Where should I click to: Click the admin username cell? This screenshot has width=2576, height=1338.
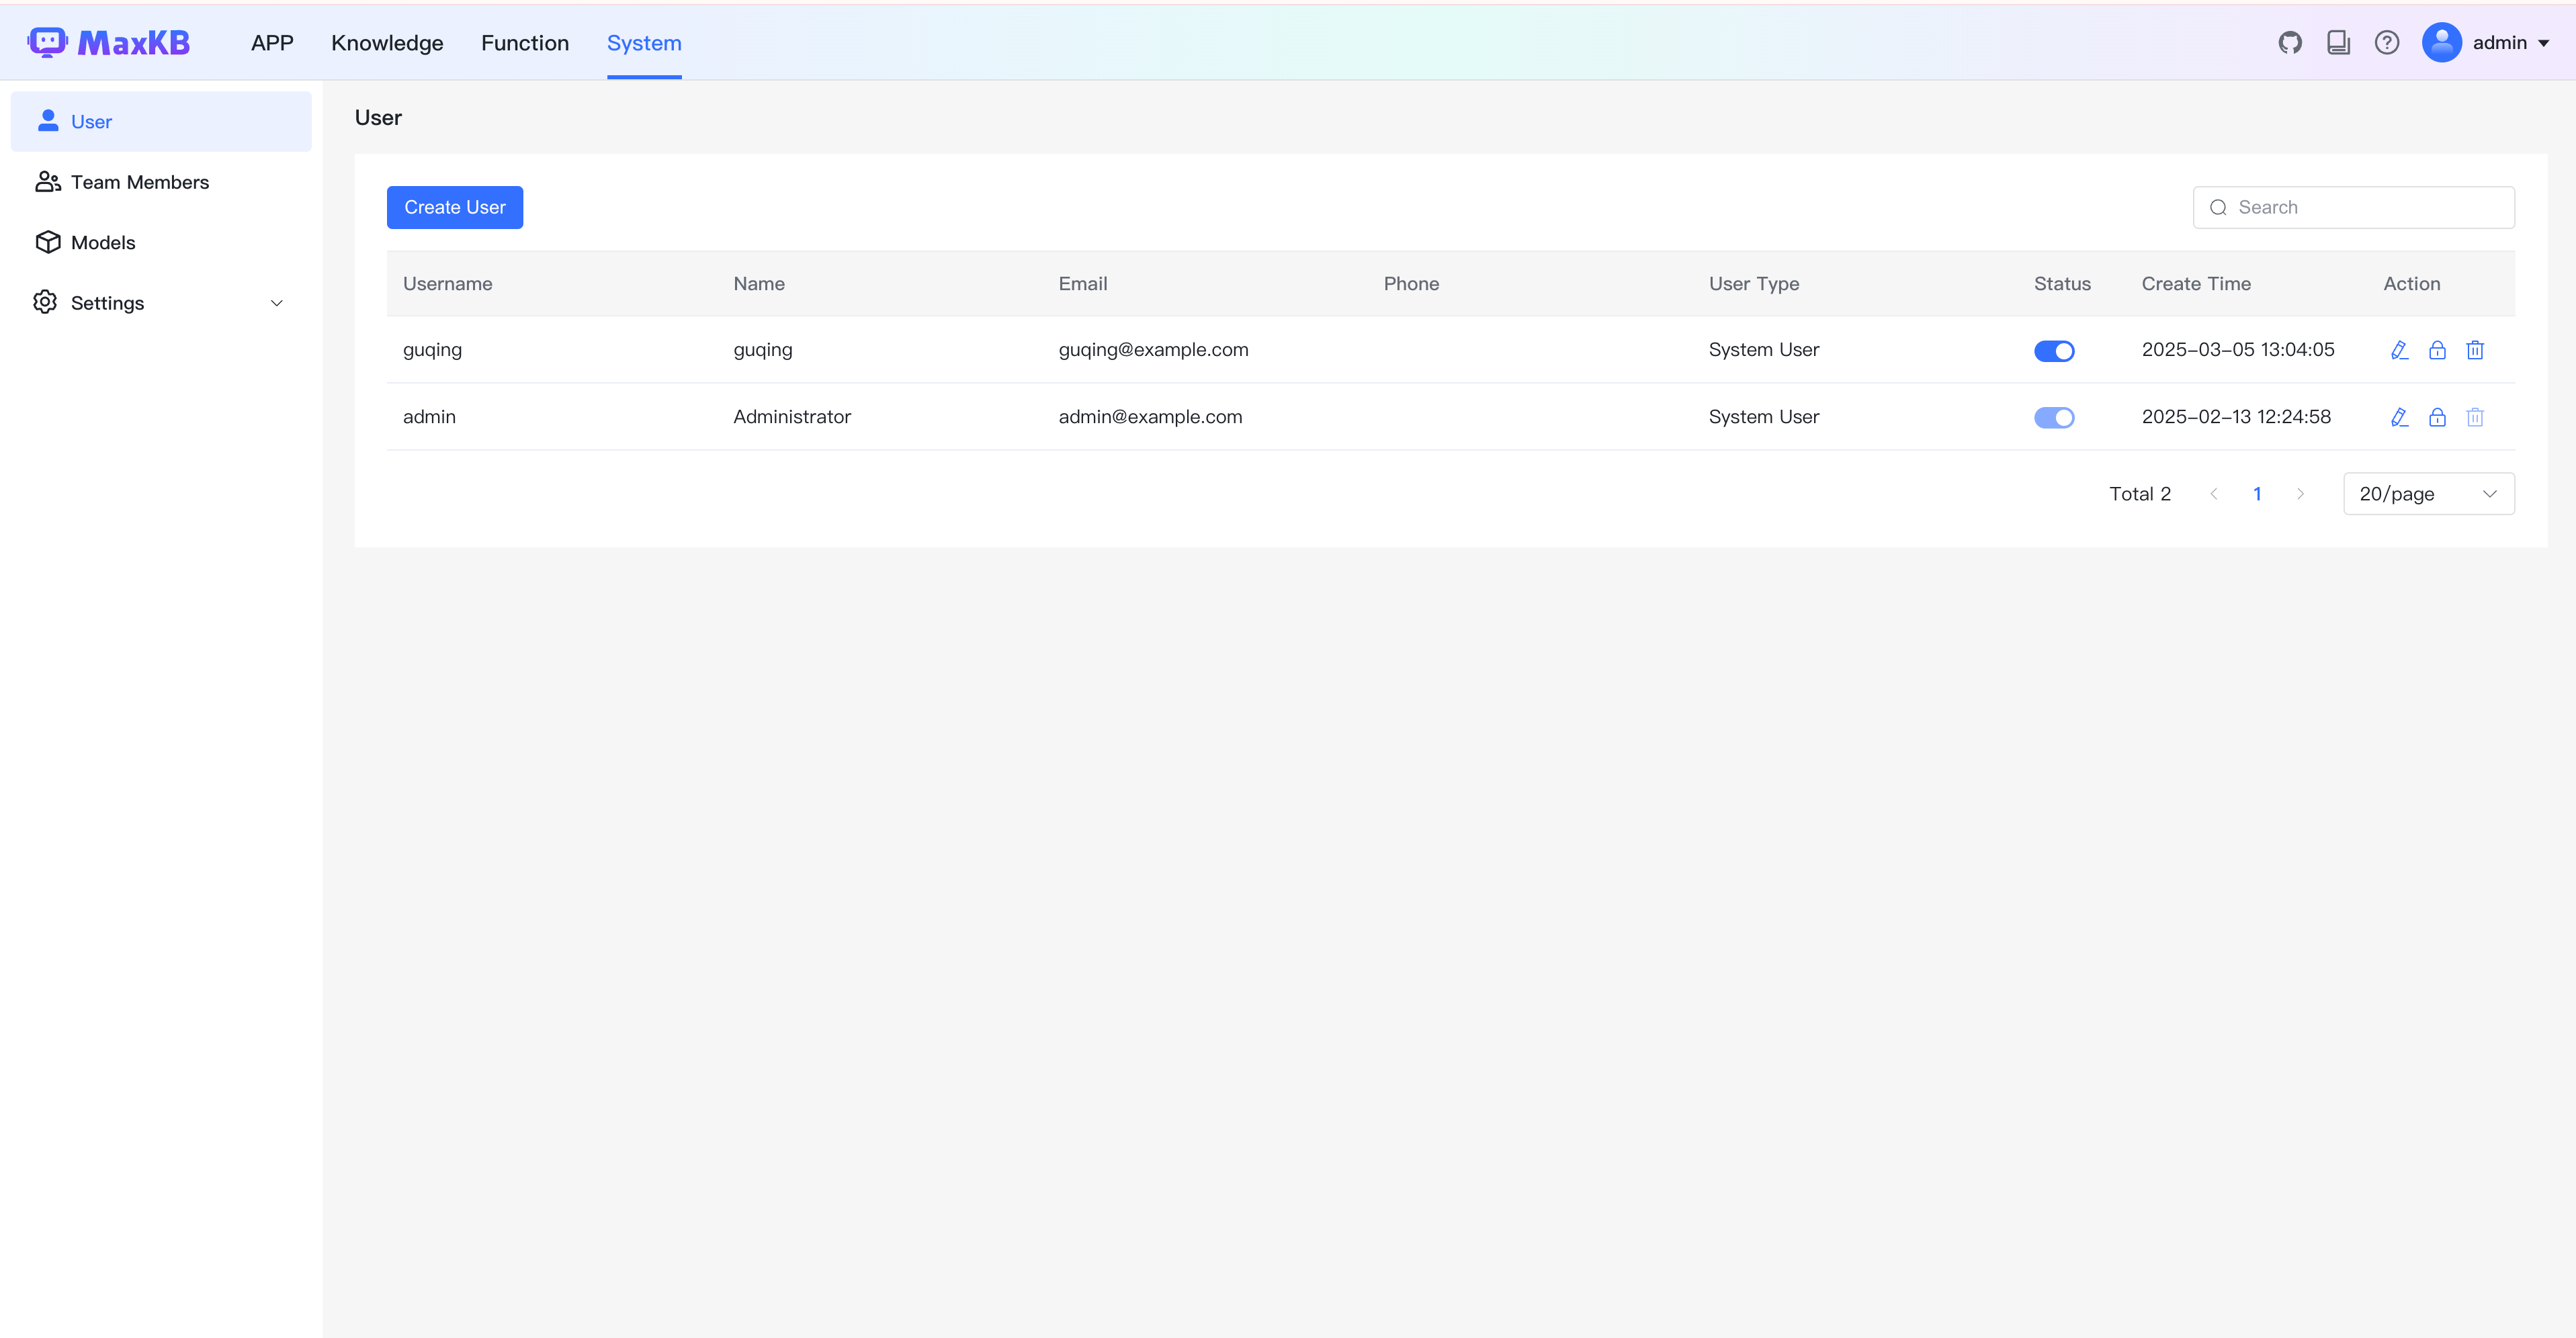pos(429,417)
